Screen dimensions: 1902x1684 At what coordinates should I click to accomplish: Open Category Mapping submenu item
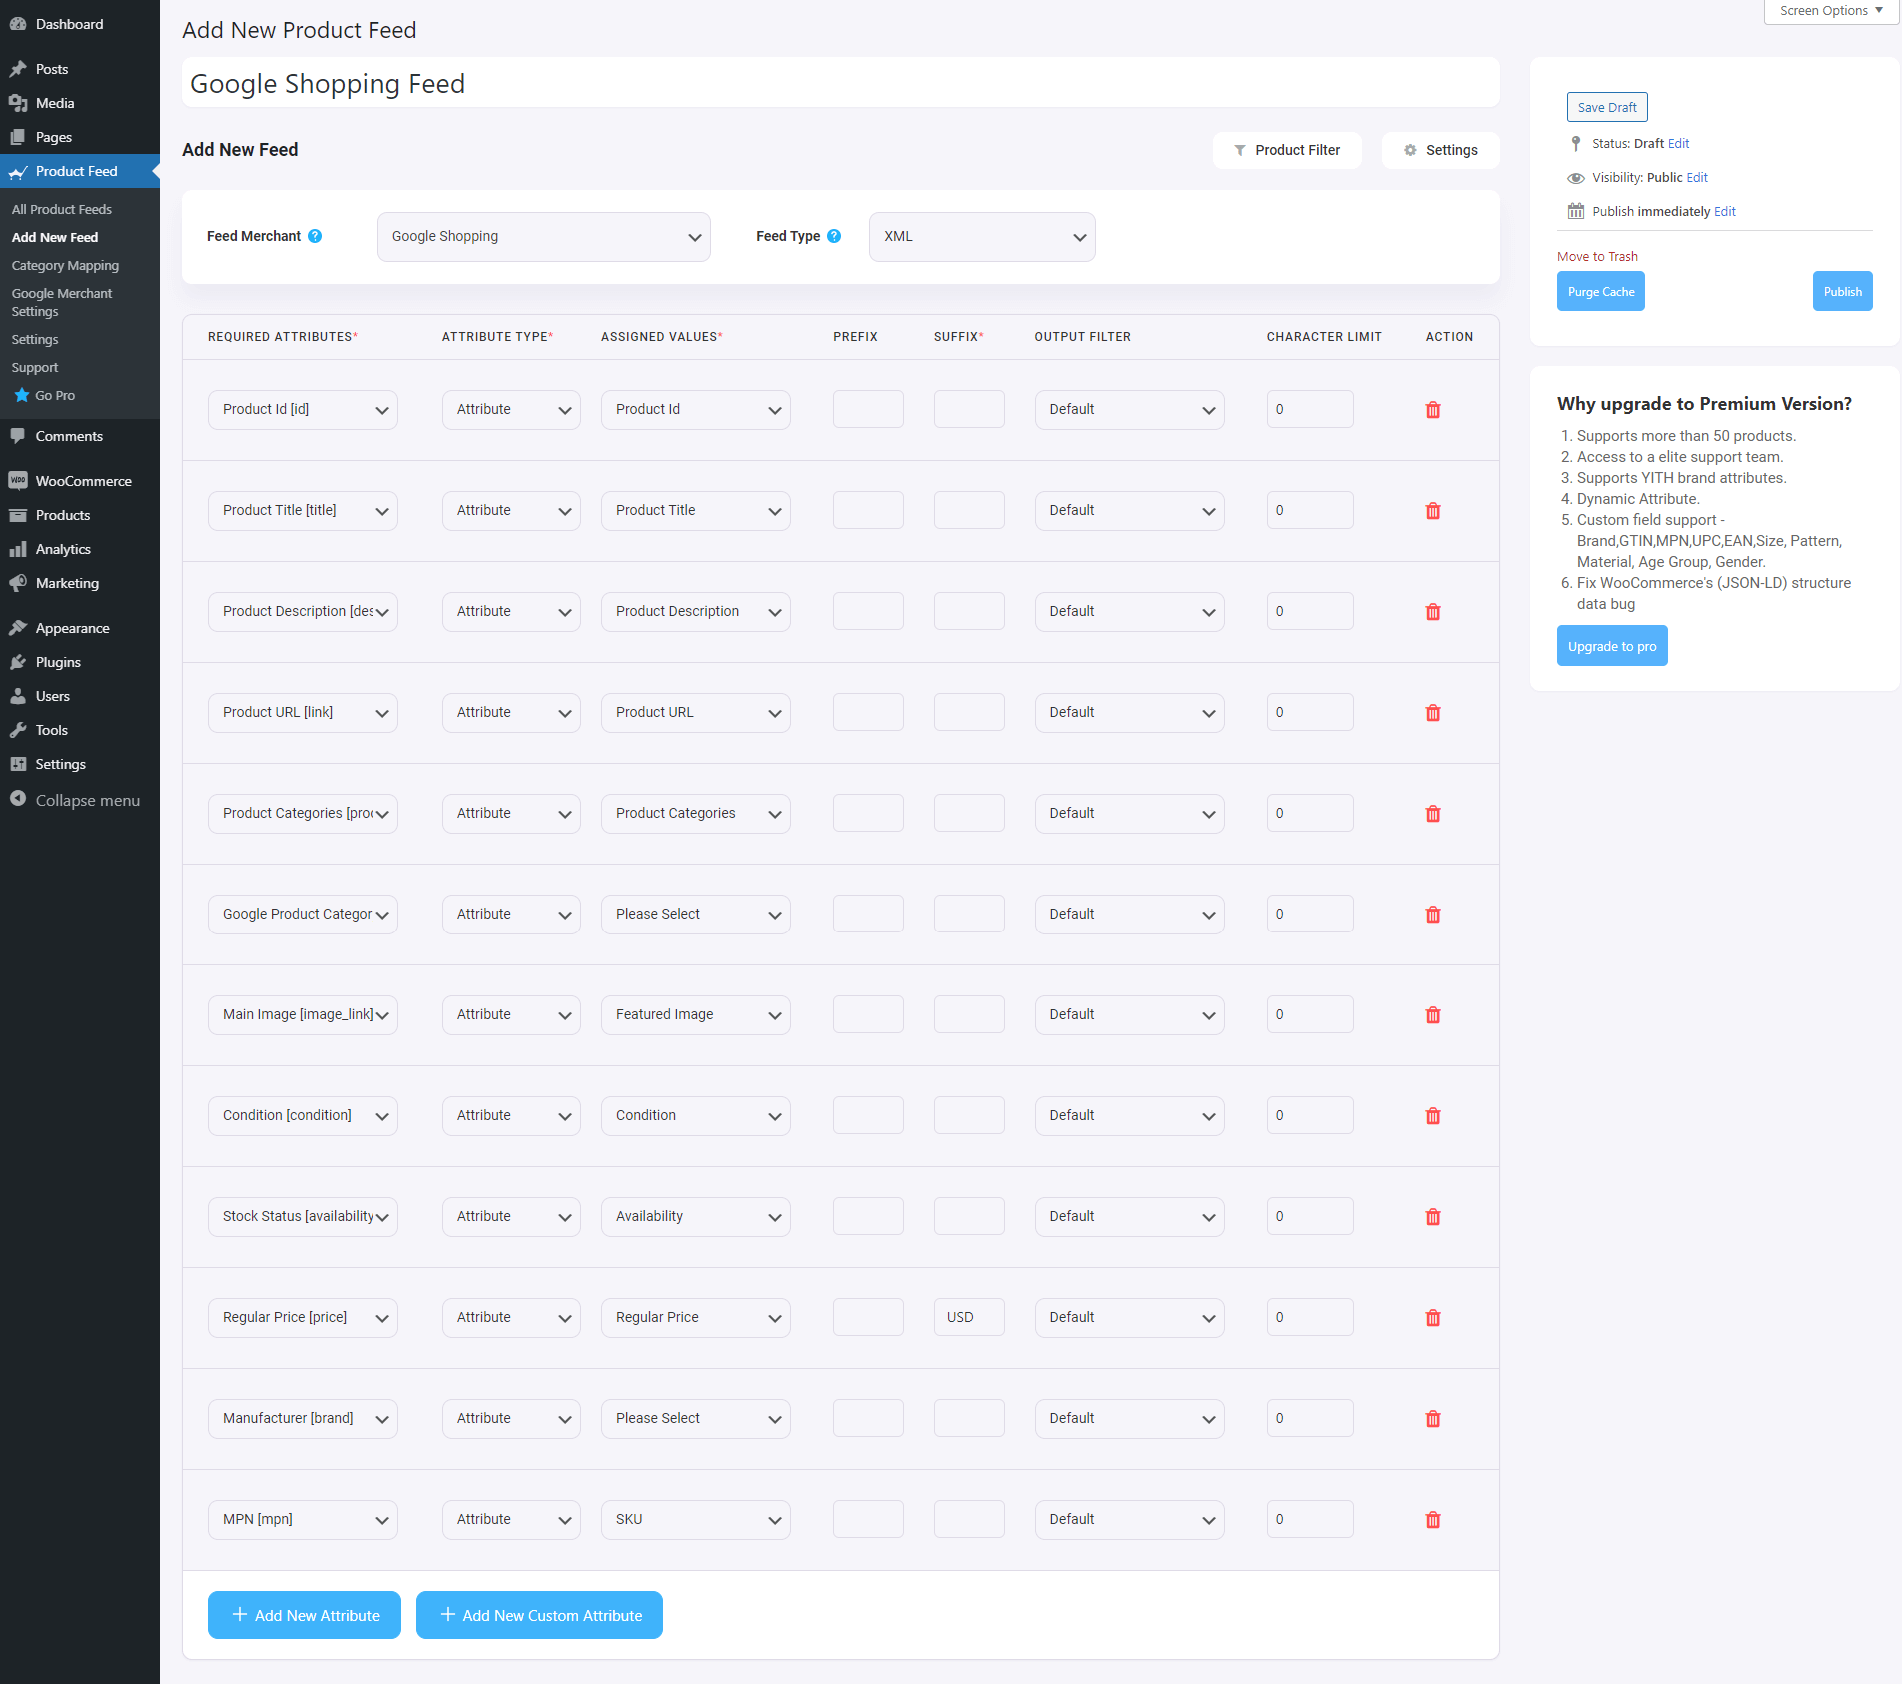click(65, 265)
